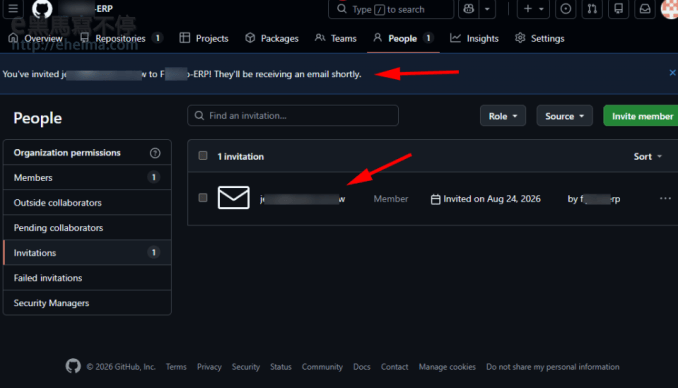Open the repositories icon in header
The width and height of the screenshot is (678, 388).
618,9
